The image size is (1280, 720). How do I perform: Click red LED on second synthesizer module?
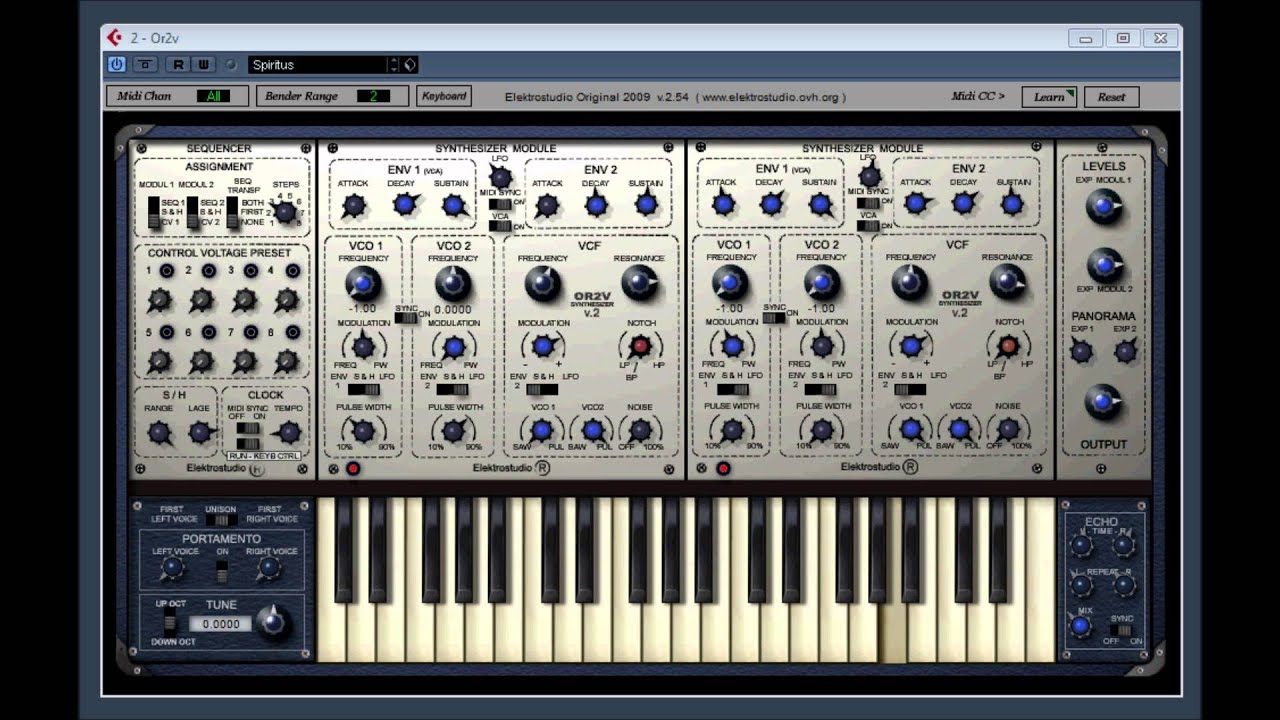coord(723,468)
